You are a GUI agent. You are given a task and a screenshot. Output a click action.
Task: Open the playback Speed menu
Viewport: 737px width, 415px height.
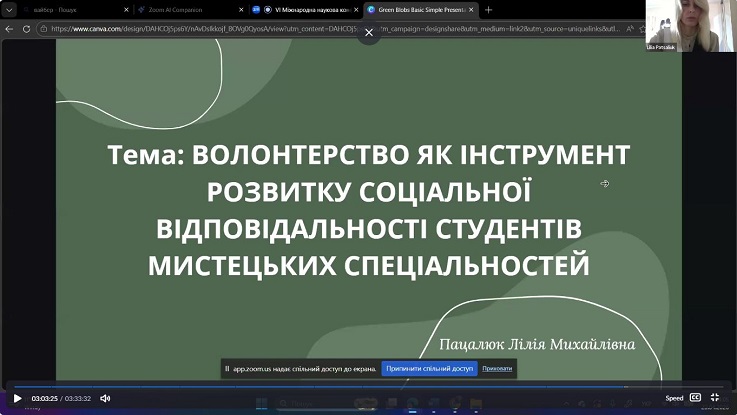(674, 398)
